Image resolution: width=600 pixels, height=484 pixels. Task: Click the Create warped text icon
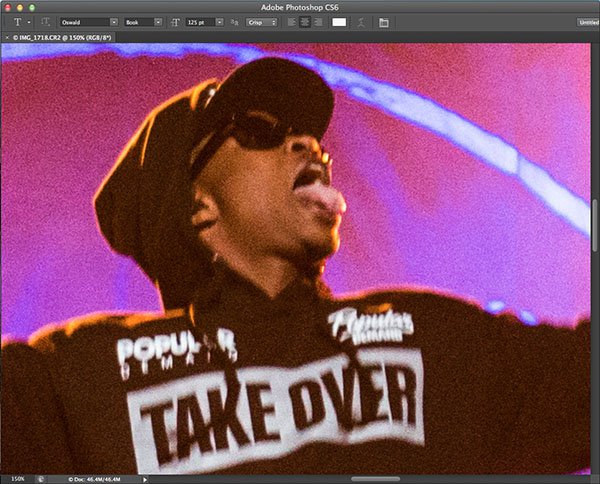click(x=361, y=21)
